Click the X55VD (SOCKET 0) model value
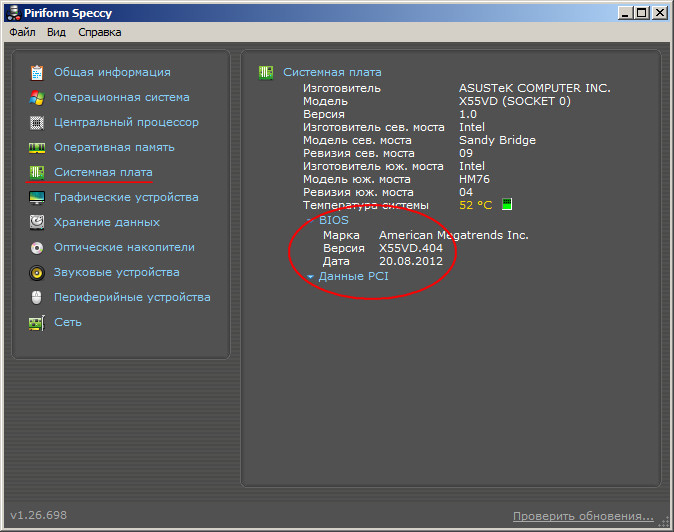The image size is (674, 532). tap(515, 101)
